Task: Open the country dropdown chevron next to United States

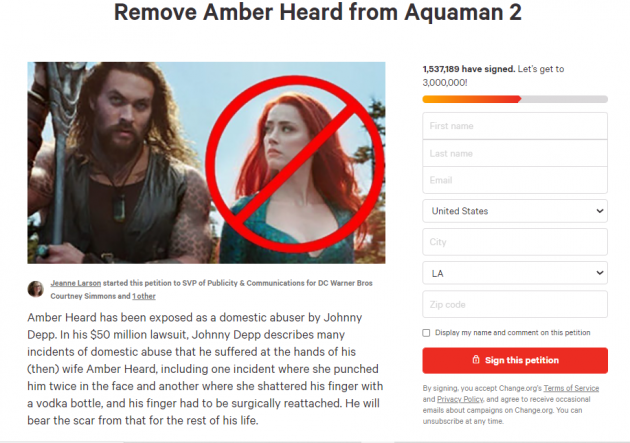Action: pos(599,211)
